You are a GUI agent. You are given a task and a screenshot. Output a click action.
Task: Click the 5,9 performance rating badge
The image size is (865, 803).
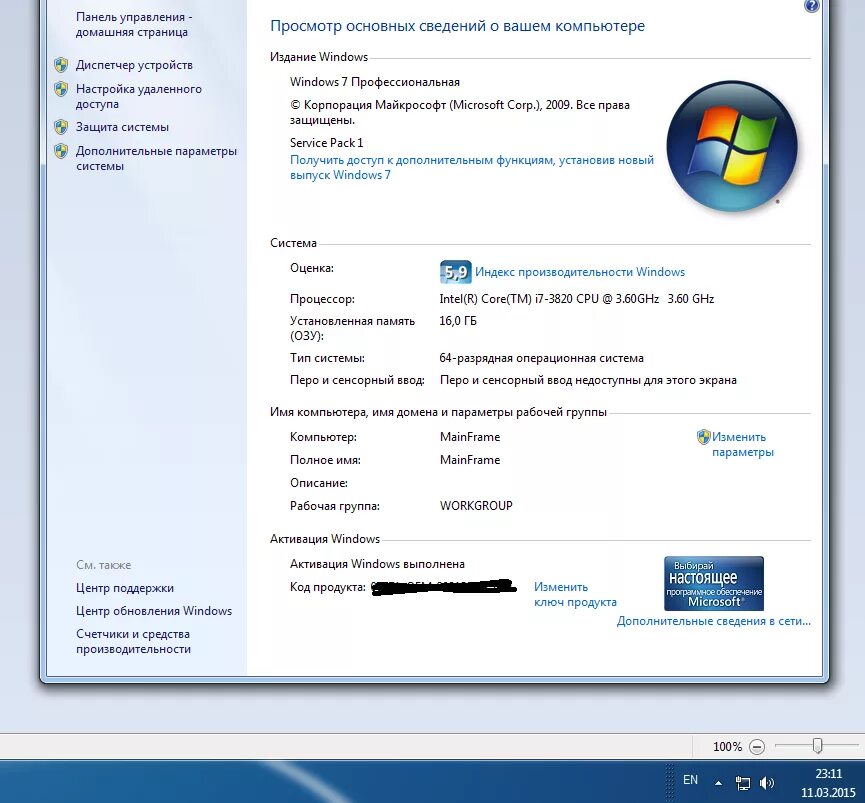[x=456, y=272]
